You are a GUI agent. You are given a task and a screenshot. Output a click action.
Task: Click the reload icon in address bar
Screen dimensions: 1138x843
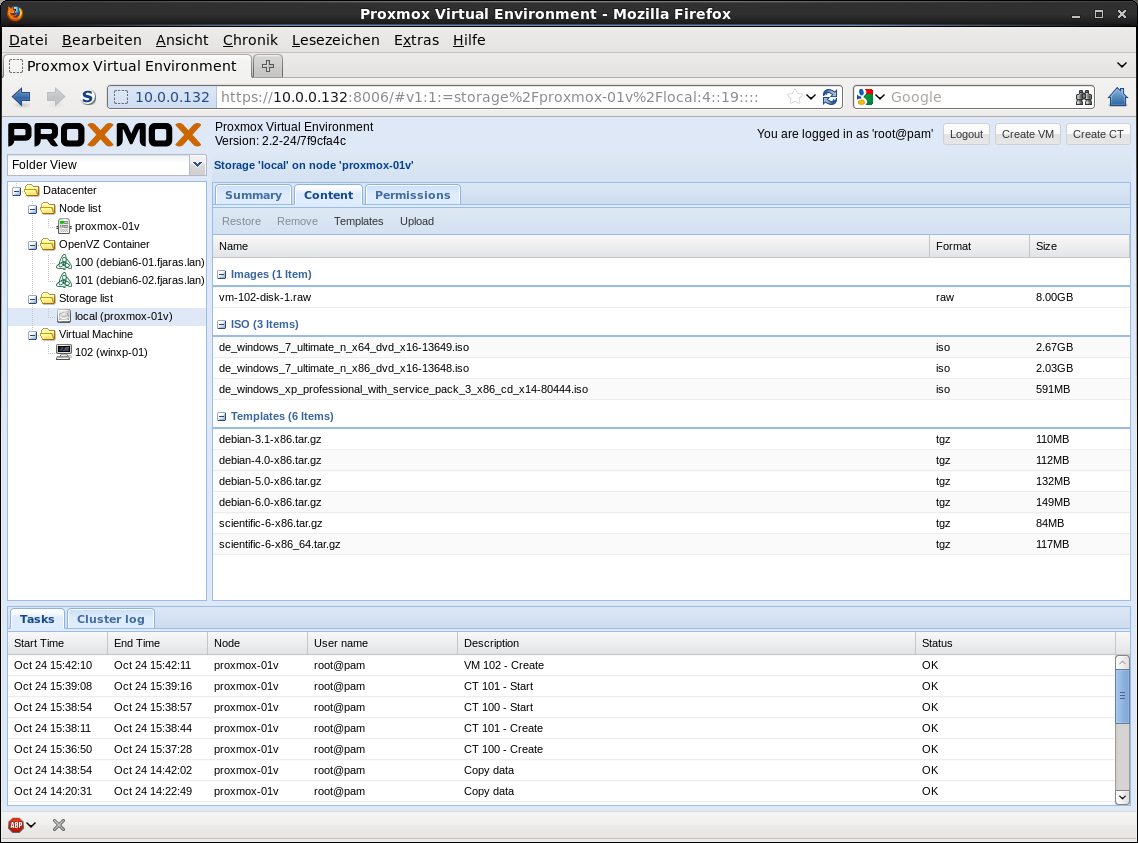[830, 97]
